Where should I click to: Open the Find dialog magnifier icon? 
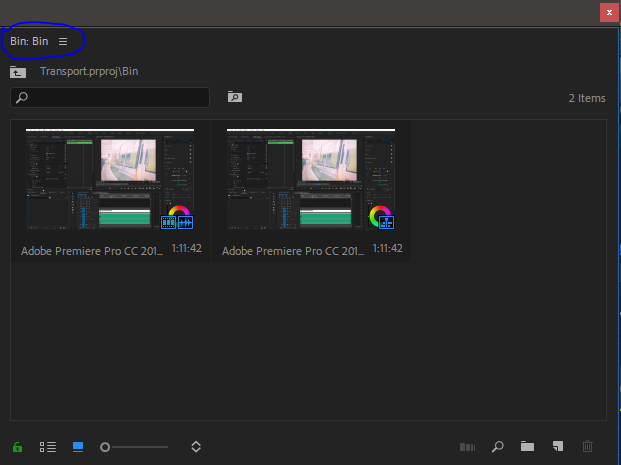tap(497, 447)
